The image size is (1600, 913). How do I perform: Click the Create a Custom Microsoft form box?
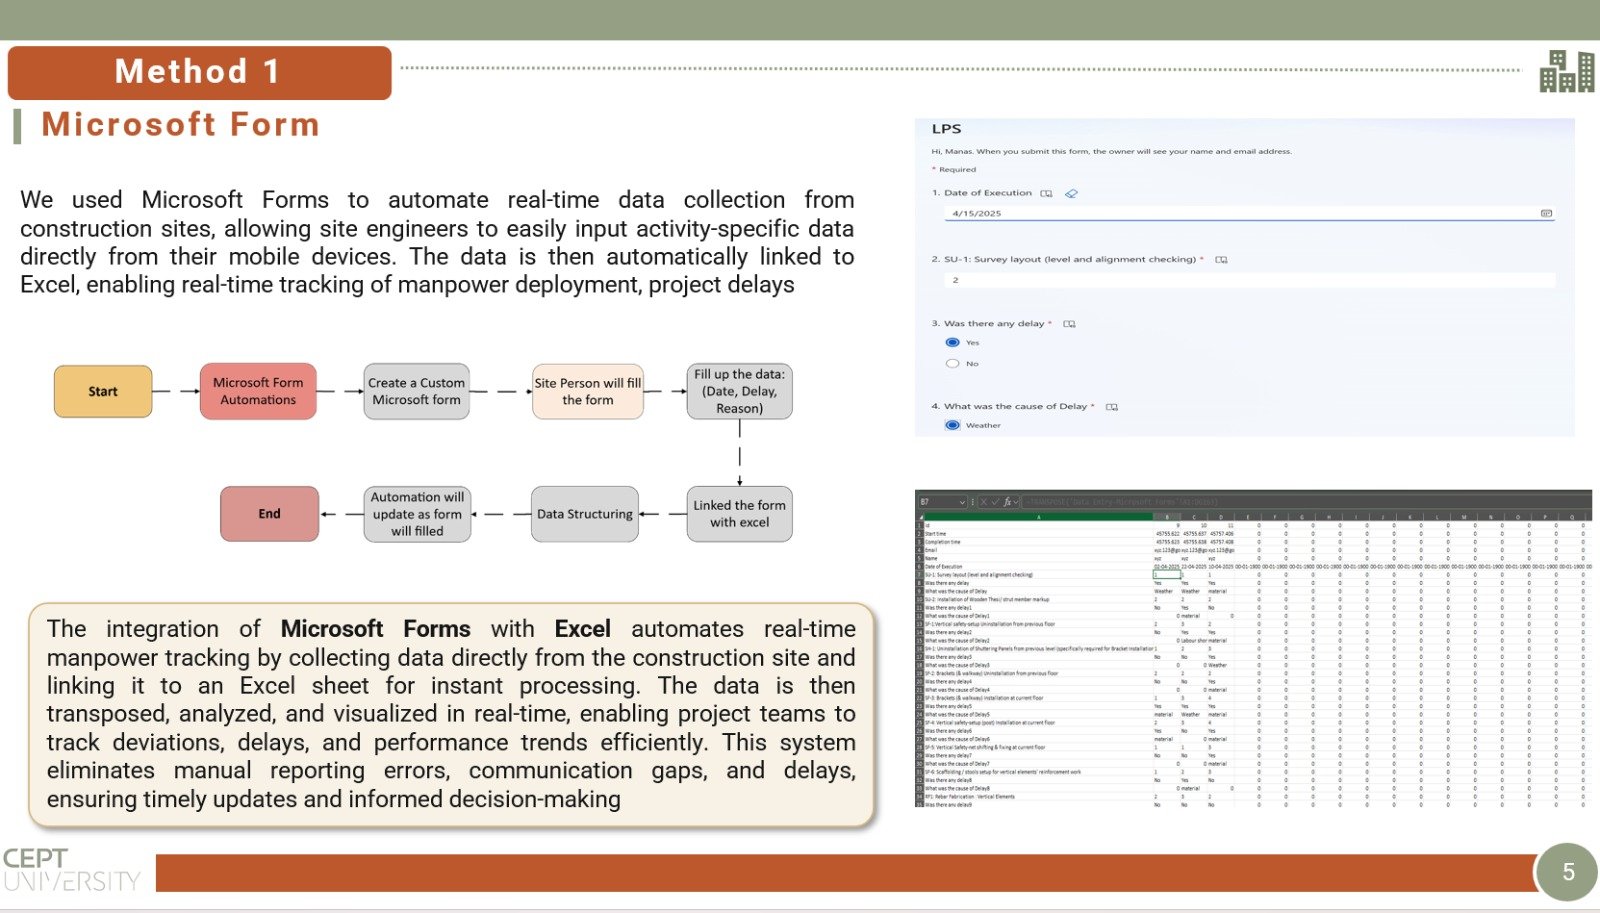[x=416, y=391]
